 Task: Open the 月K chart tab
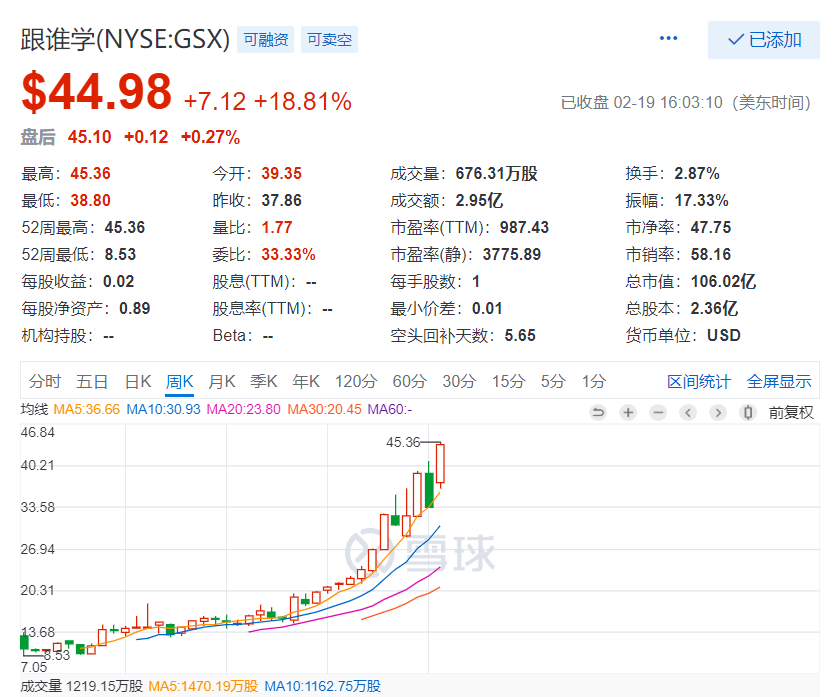(222, 381)
